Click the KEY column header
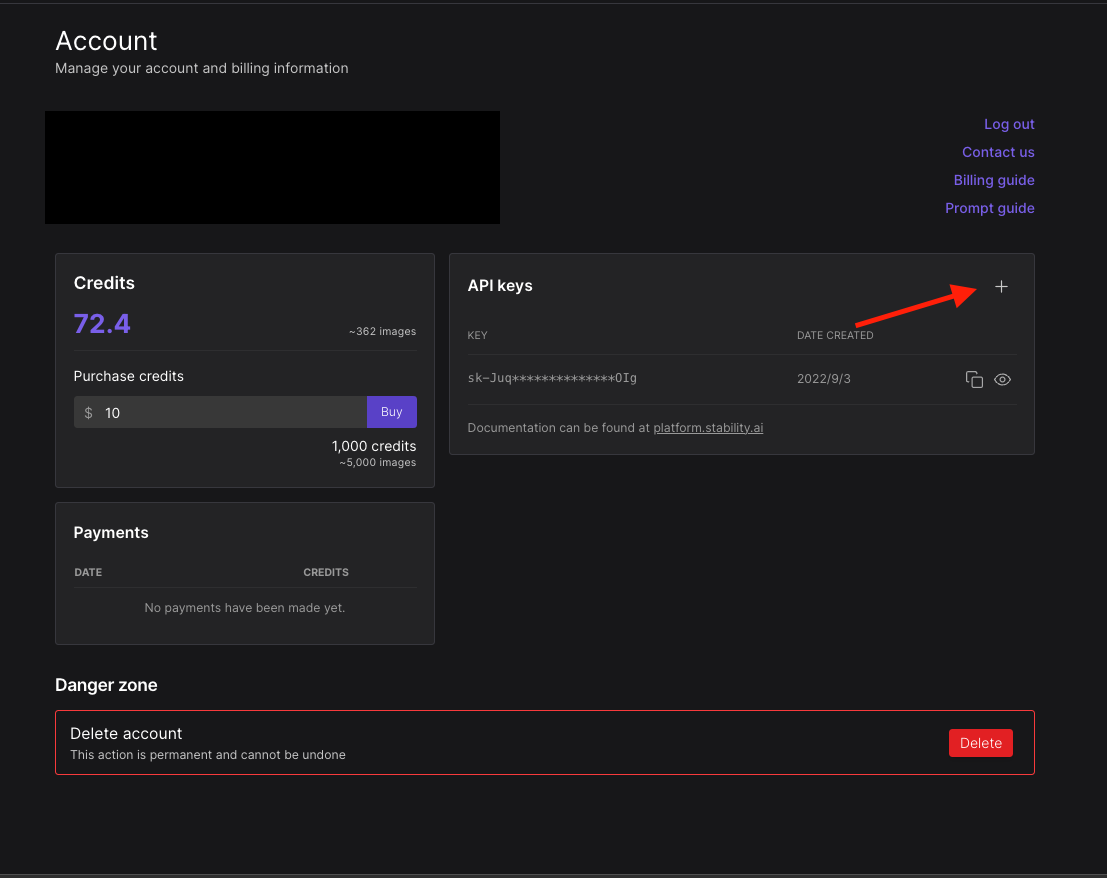The height and width of the screenshot is (878, 1107). point(478,335)
